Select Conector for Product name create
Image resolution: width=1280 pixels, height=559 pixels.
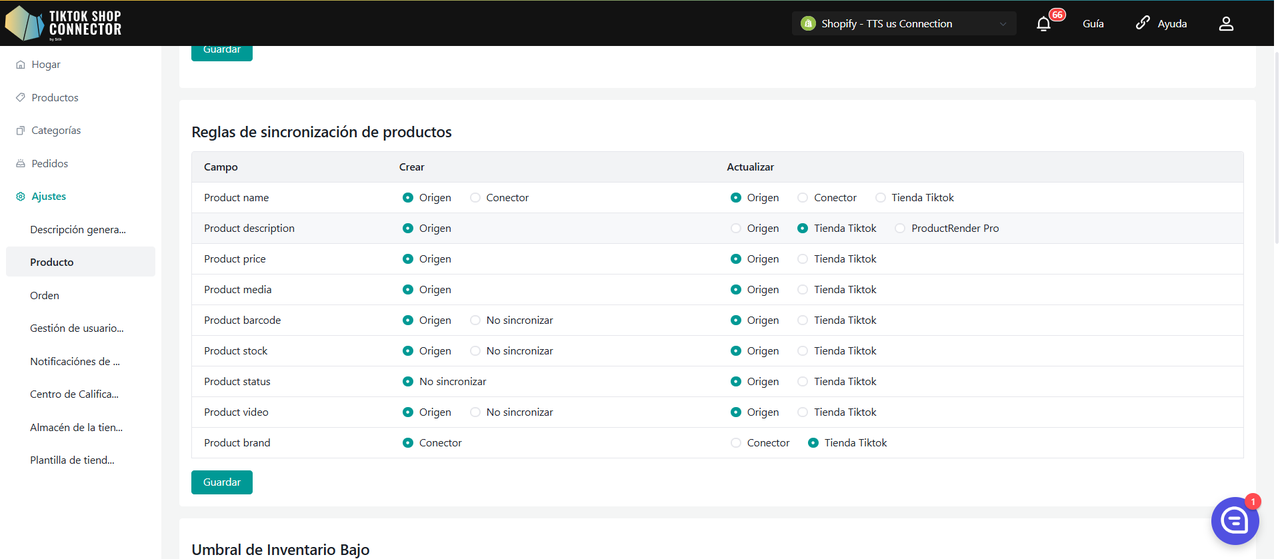pyautogui.click(x=475, y=198)
